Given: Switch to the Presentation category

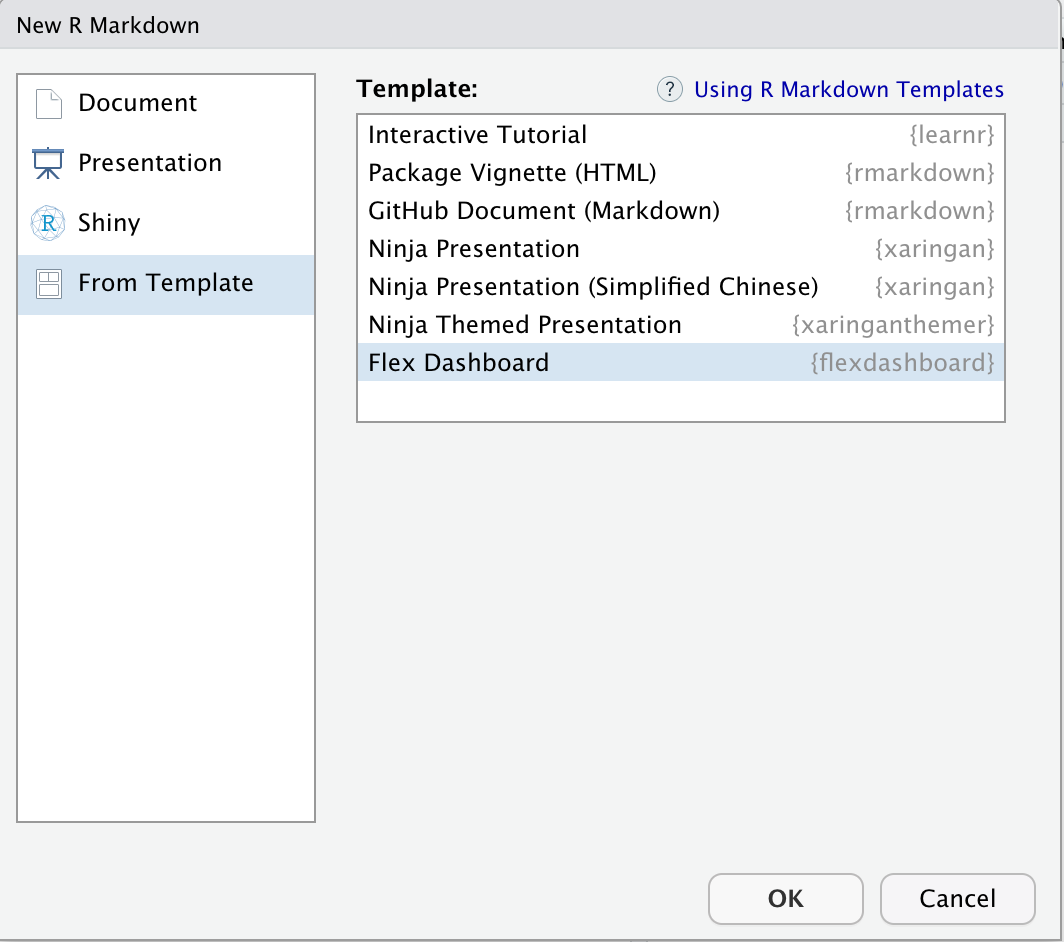Looking at the screenshot, I should (x=150, y=163).
